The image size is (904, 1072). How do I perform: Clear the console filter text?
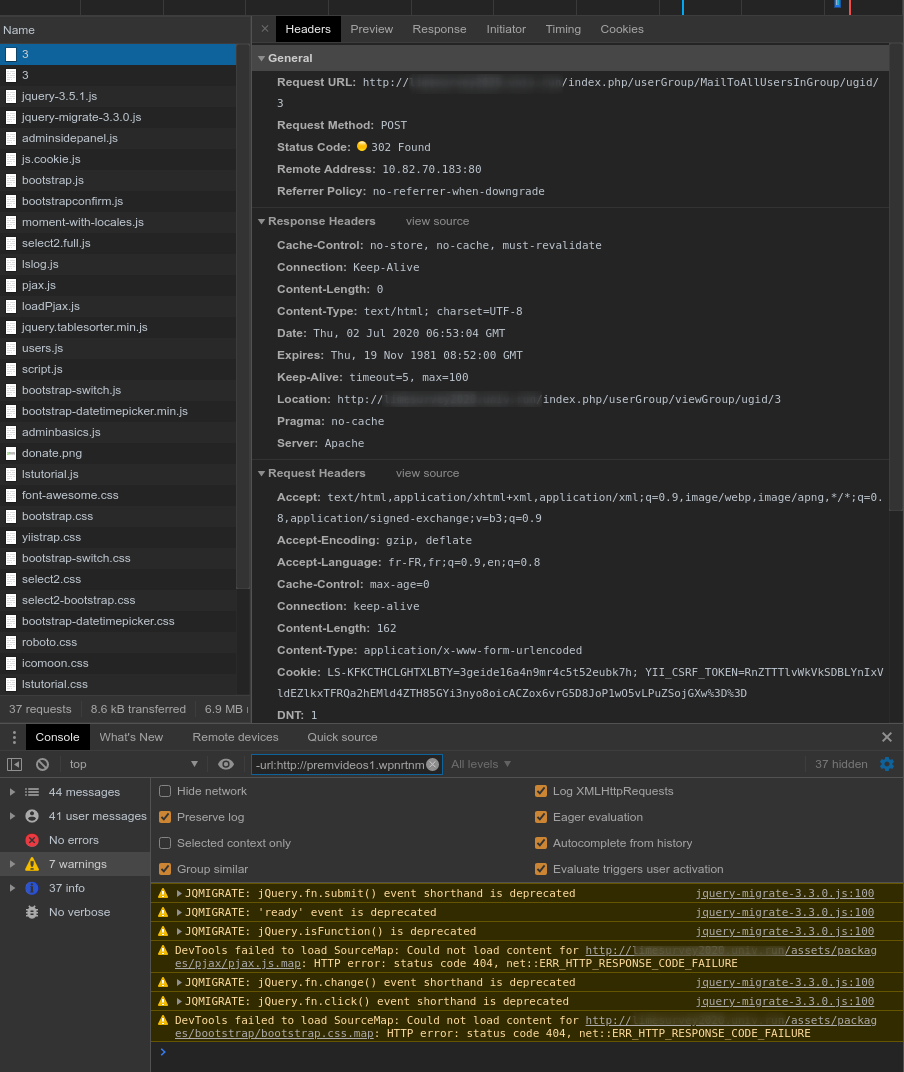point(432,764)
